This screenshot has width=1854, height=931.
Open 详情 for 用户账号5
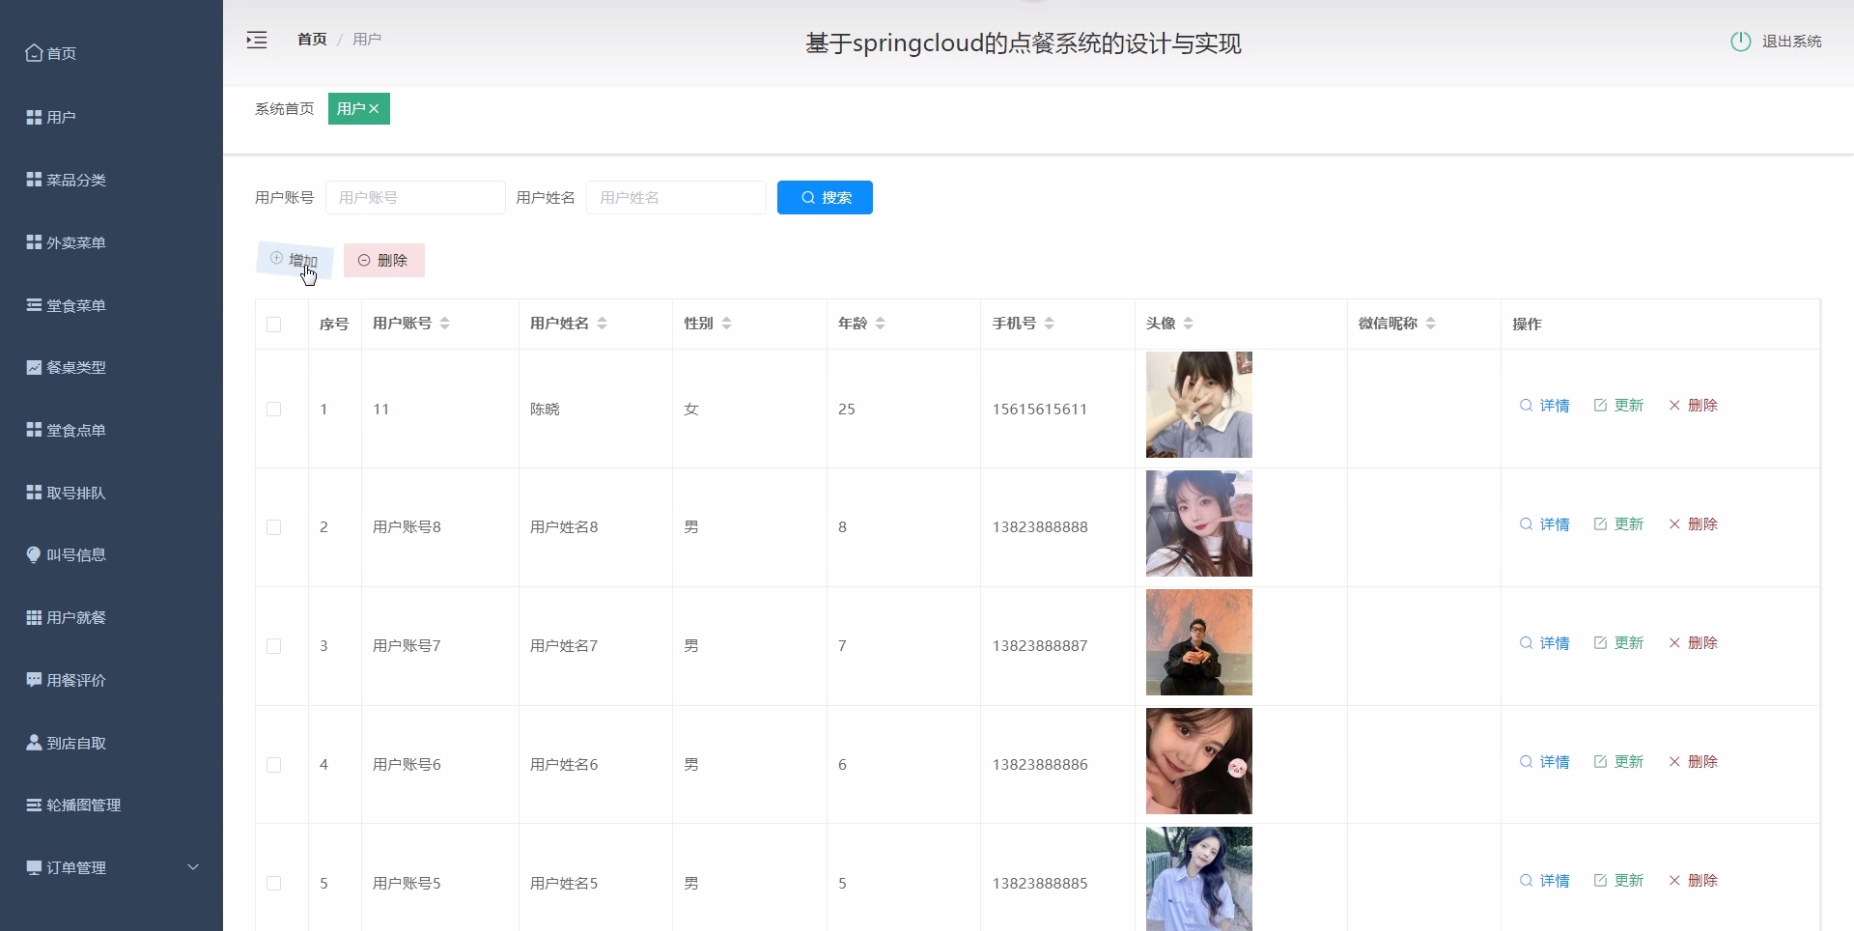[x=1544, y=881]
